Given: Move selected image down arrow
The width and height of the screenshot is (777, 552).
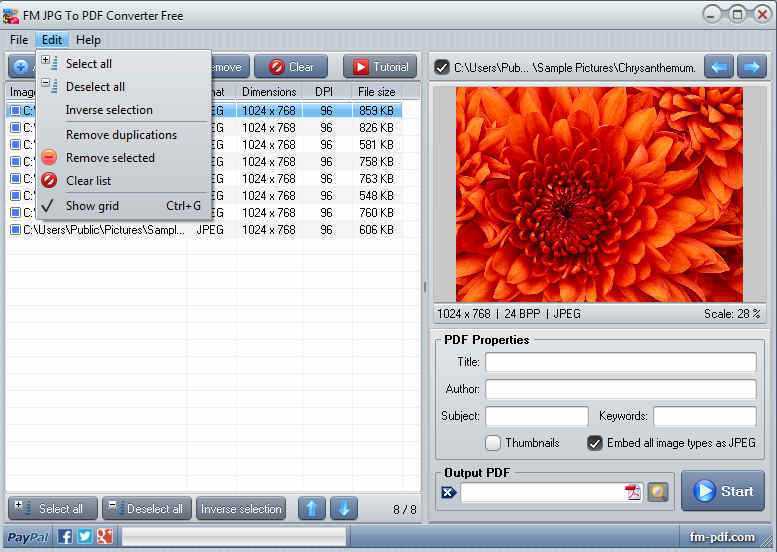Looking at the screenshot, I should pyautogui.click(x=344, y=509).
